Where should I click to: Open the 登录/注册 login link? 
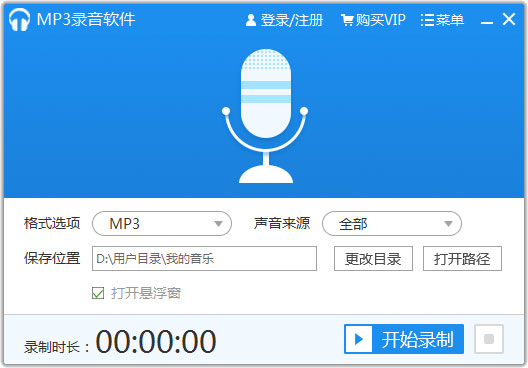[284, 20]
